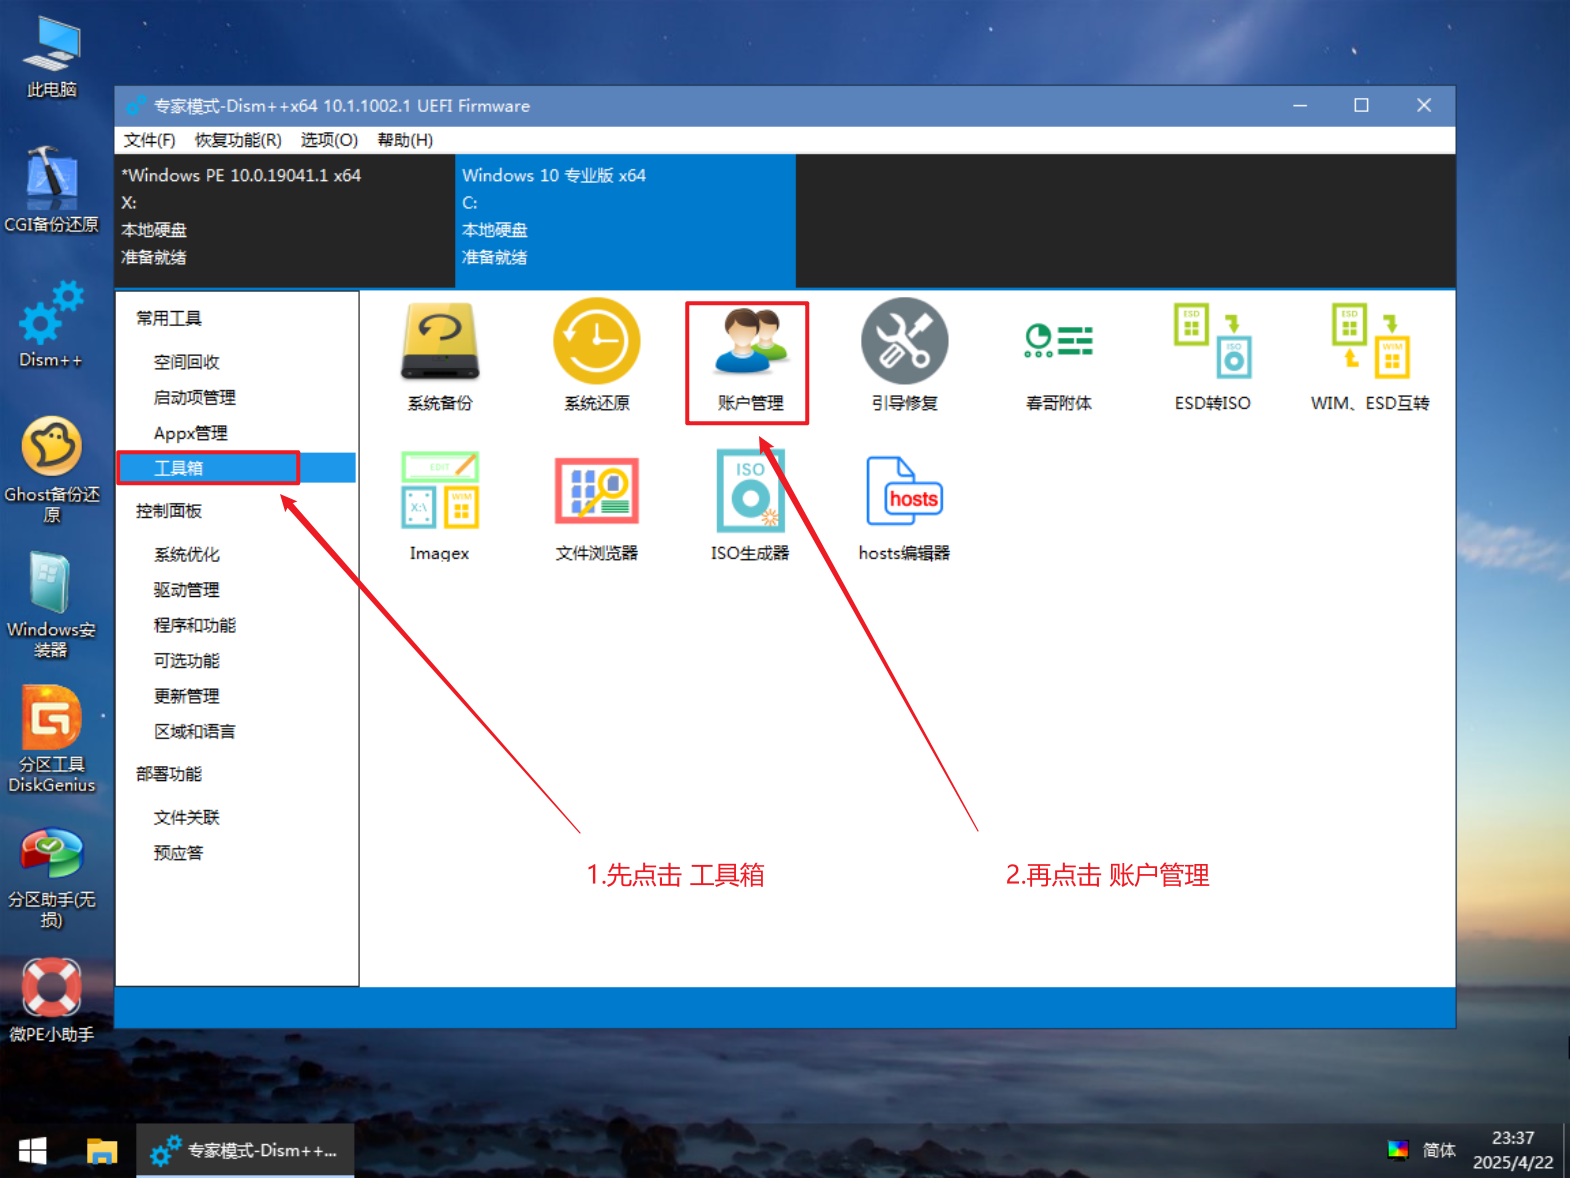This screenshot has width=1570, height=1178.
Task: Launch the 系统还原 system restore tool
Action: click(597, 357)
